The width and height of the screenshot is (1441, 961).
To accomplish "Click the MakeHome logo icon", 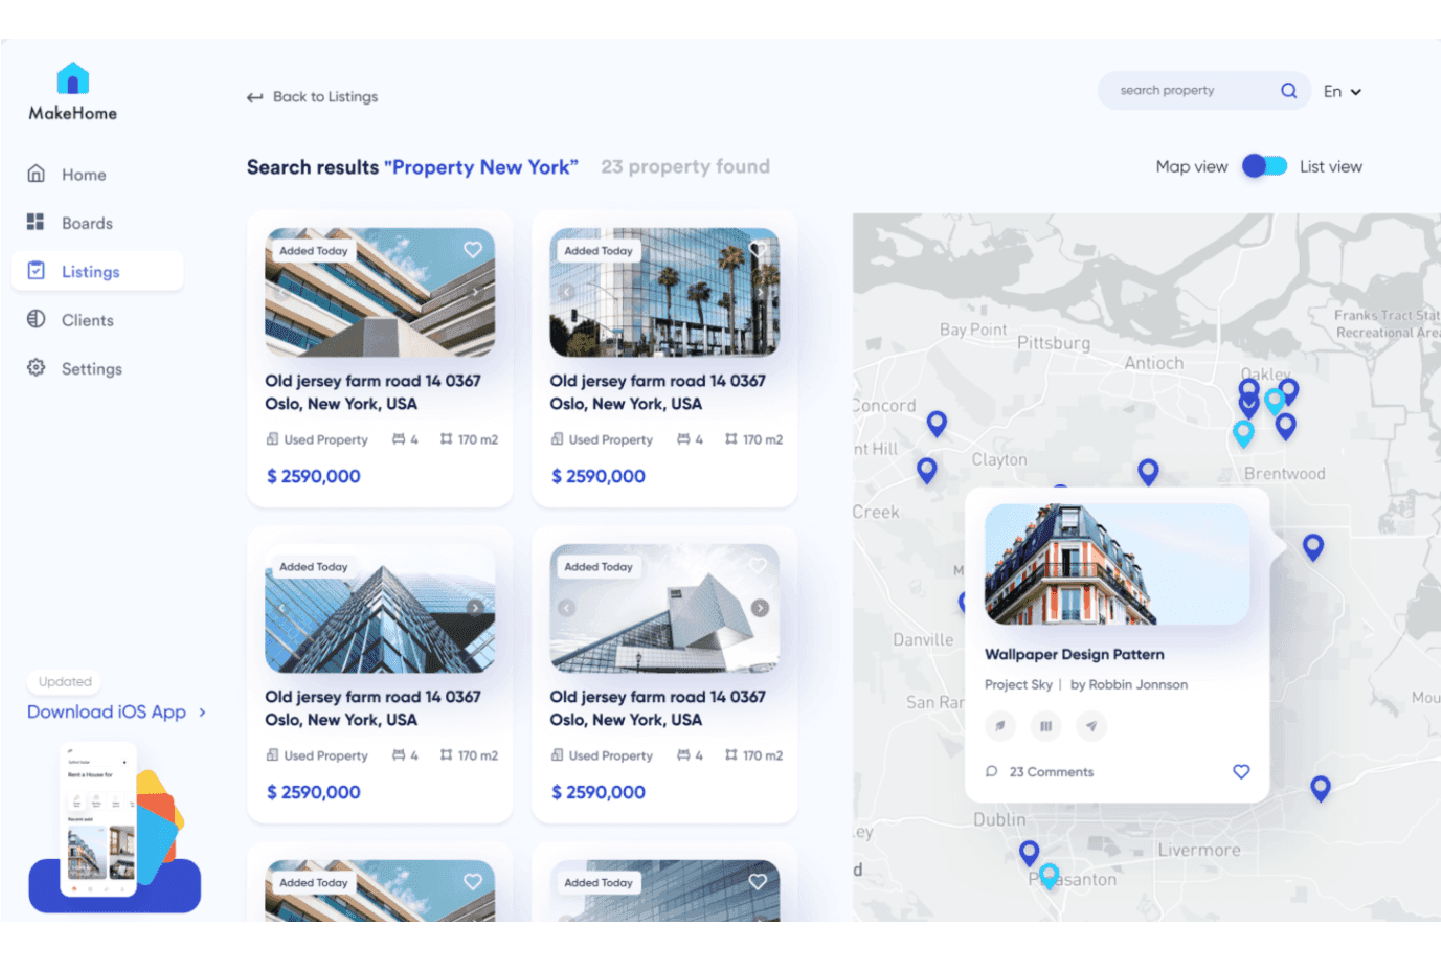I will 73,79.
